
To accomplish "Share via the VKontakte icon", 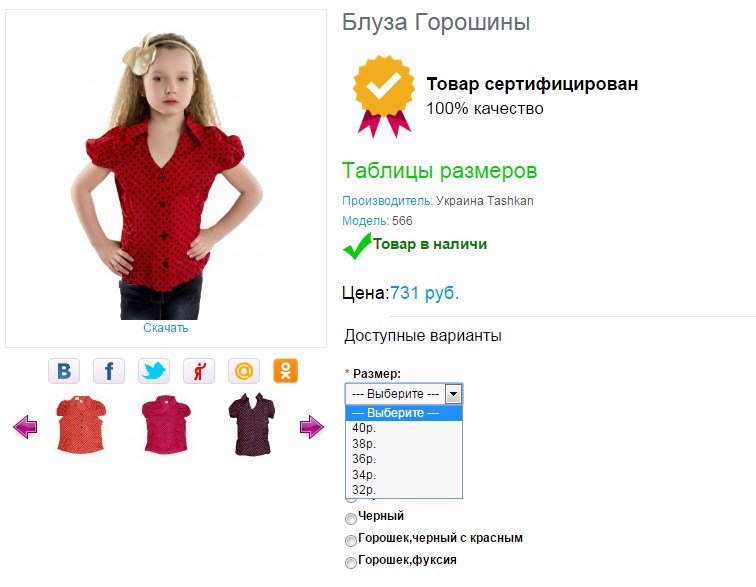I will pyautogui.click(x=64, y=371).
